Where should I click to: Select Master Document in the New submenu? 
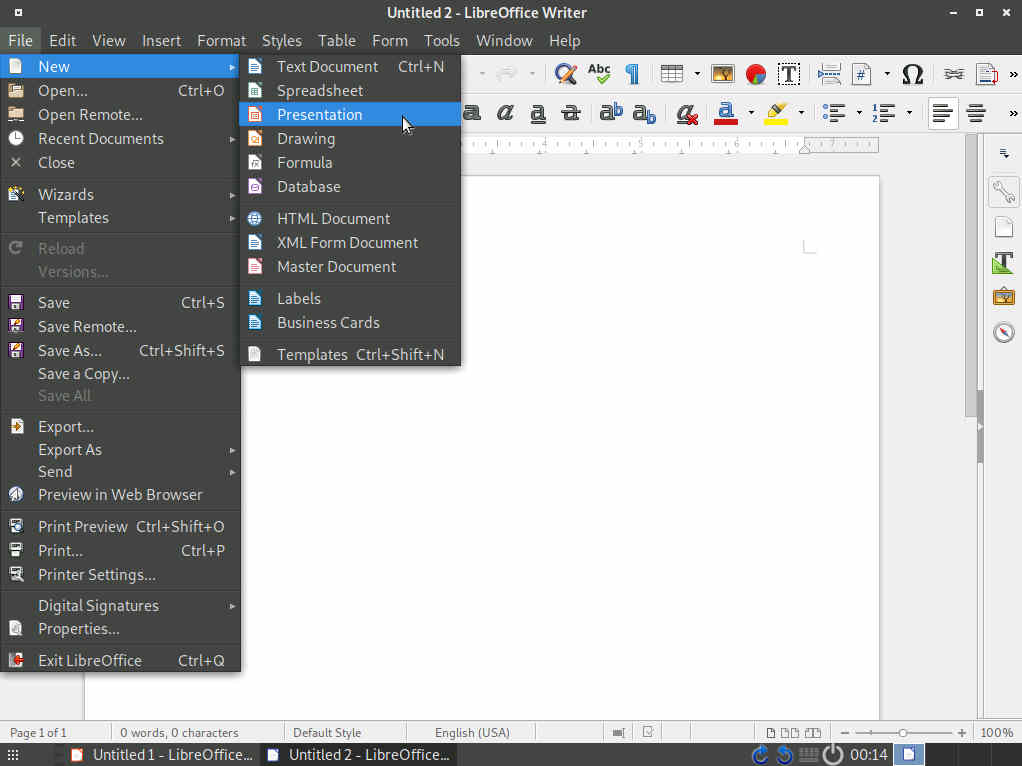pyautogui.click(x=350, y=267)
